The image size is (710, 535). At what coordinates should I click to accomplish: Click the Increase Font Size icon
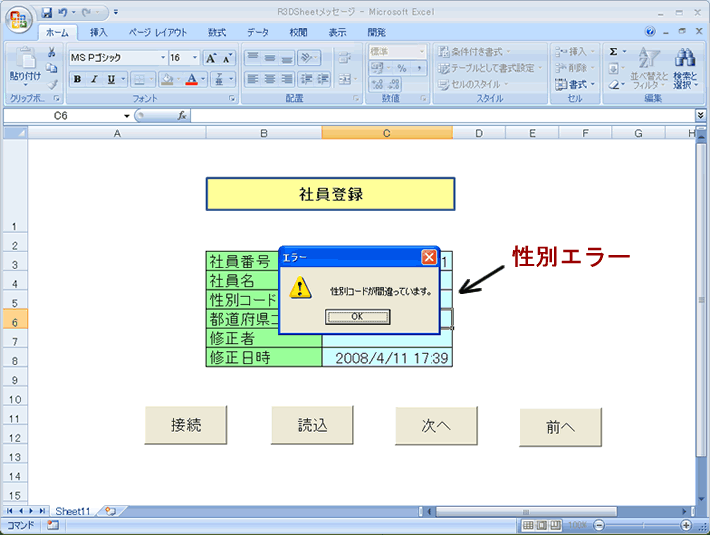[211, 58]
